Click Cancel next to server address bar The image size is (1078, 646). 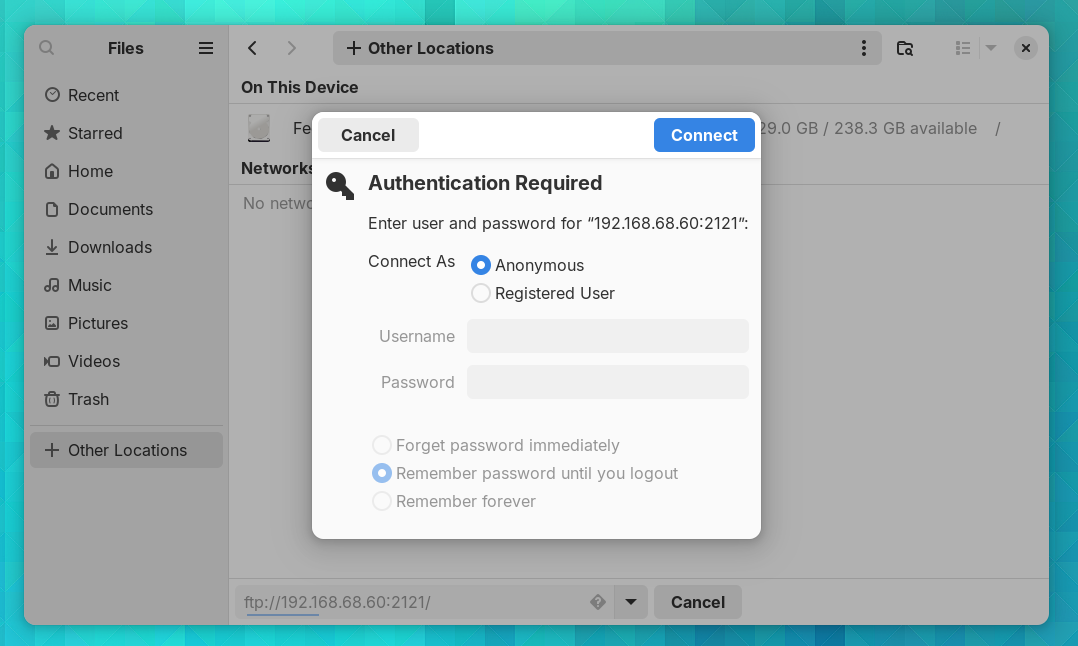[x=698, y=602]
